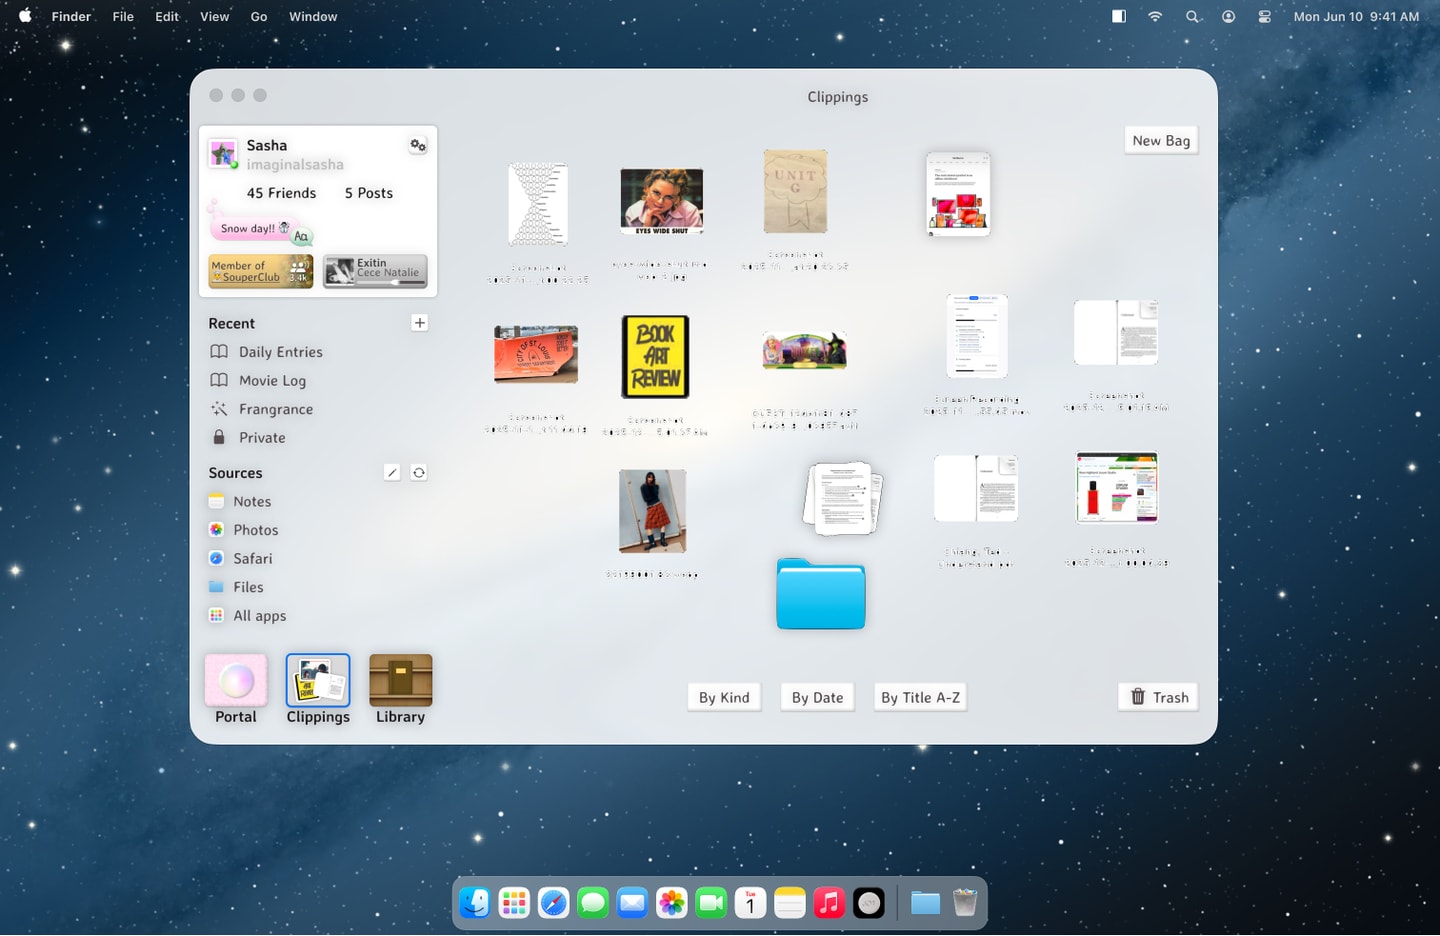The width and height of the screenshot is (1440, 936).
Task: Open the Private locked entry
Action: click(x=248, y=438)
